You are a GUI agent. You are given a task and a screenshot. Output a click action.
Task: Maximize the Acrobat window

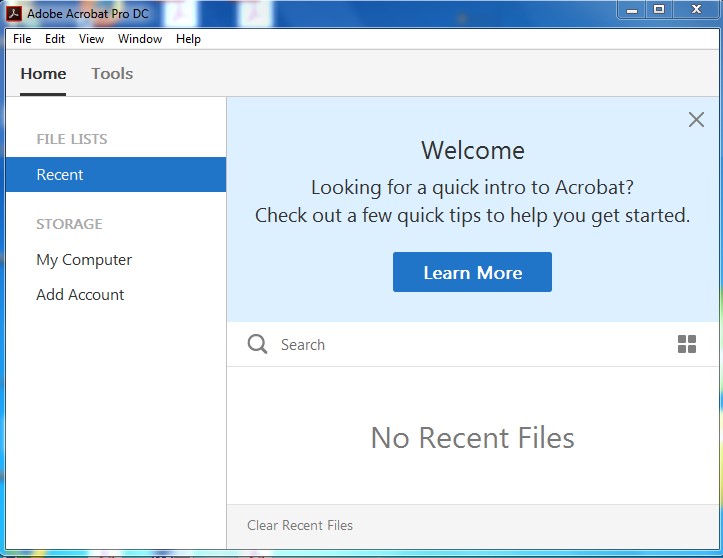(659, 10)
